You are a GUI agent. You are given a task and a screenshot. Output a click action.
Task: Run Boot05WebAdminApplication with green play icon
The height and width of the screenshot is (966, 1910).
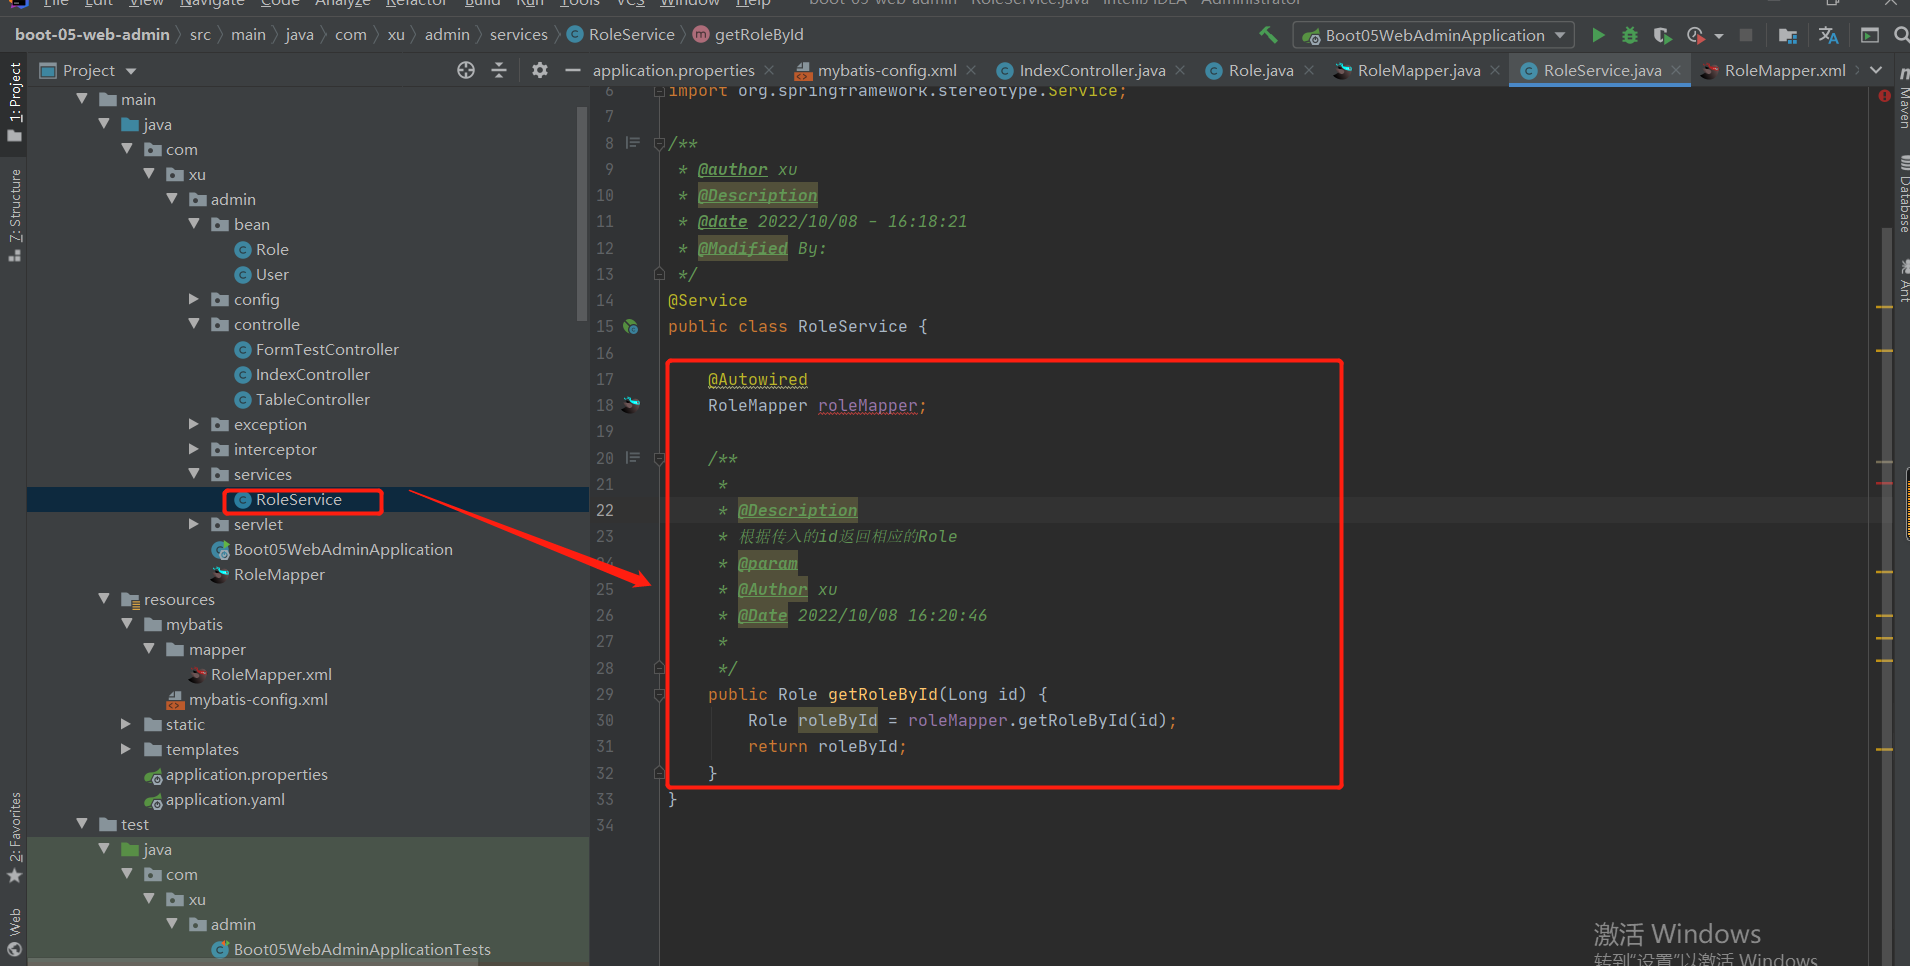(x=1598, y=35)
